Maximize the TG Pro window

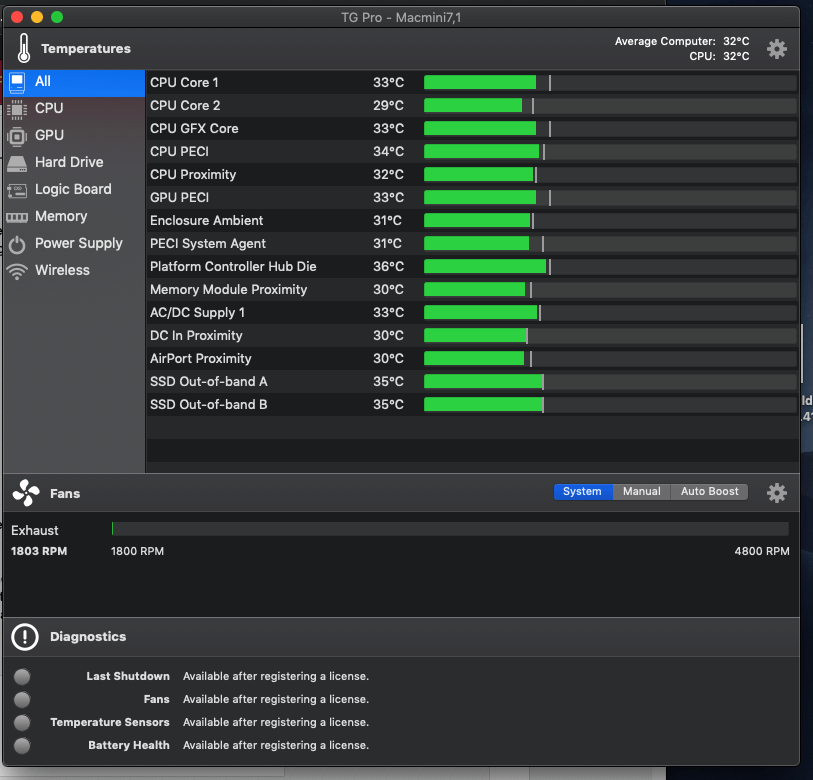57,17
